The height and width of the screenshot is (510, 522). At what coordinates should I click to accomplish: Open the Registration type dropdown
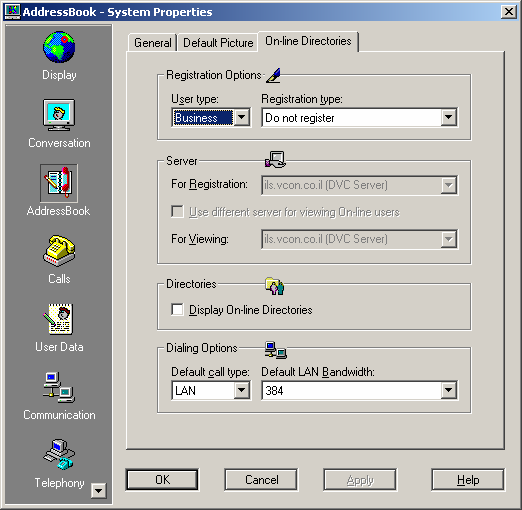449,117
